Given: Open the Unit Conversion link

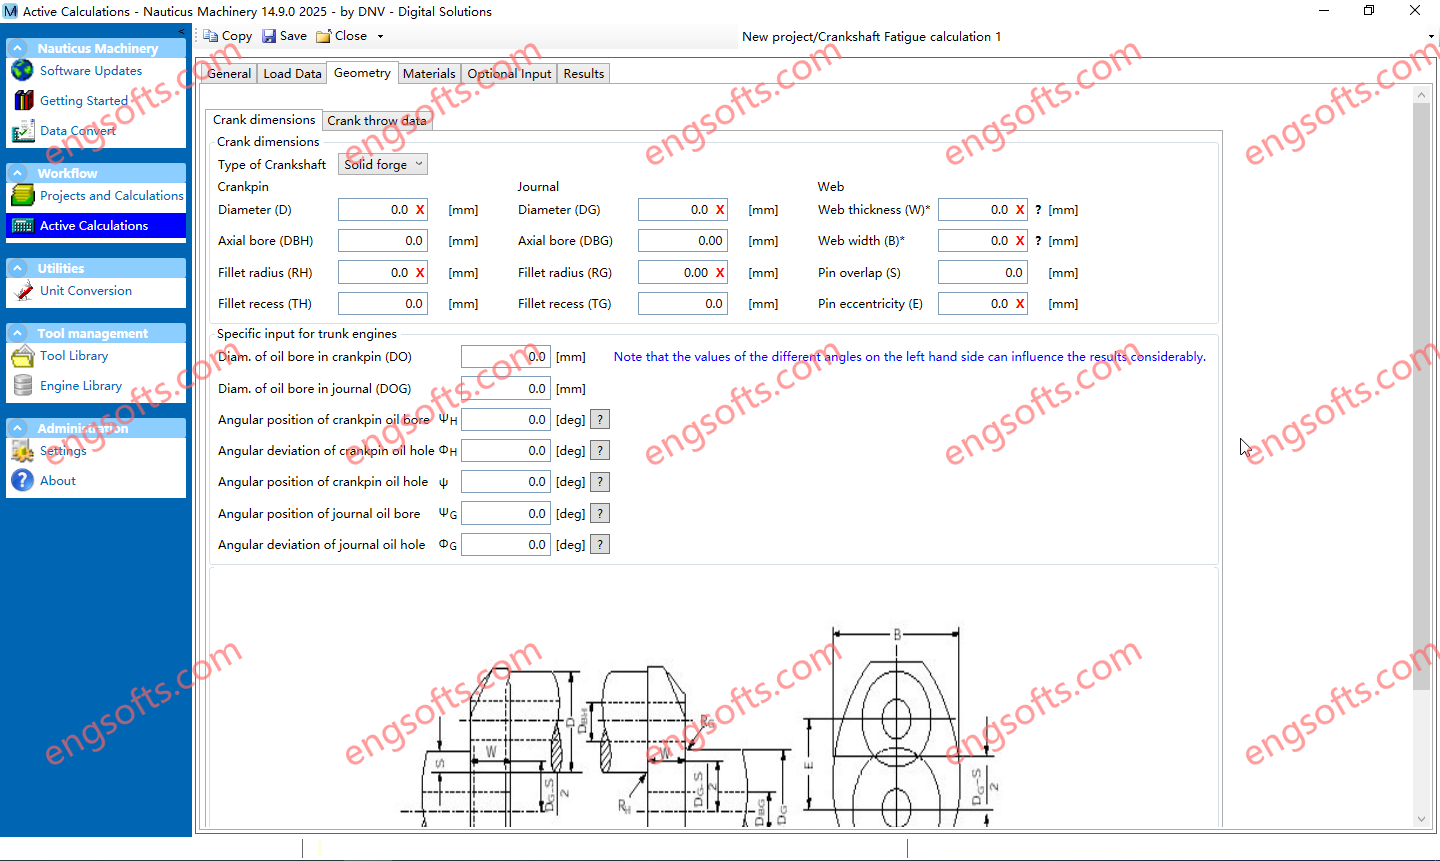Looking at the screenshot, I should [86, 291].
